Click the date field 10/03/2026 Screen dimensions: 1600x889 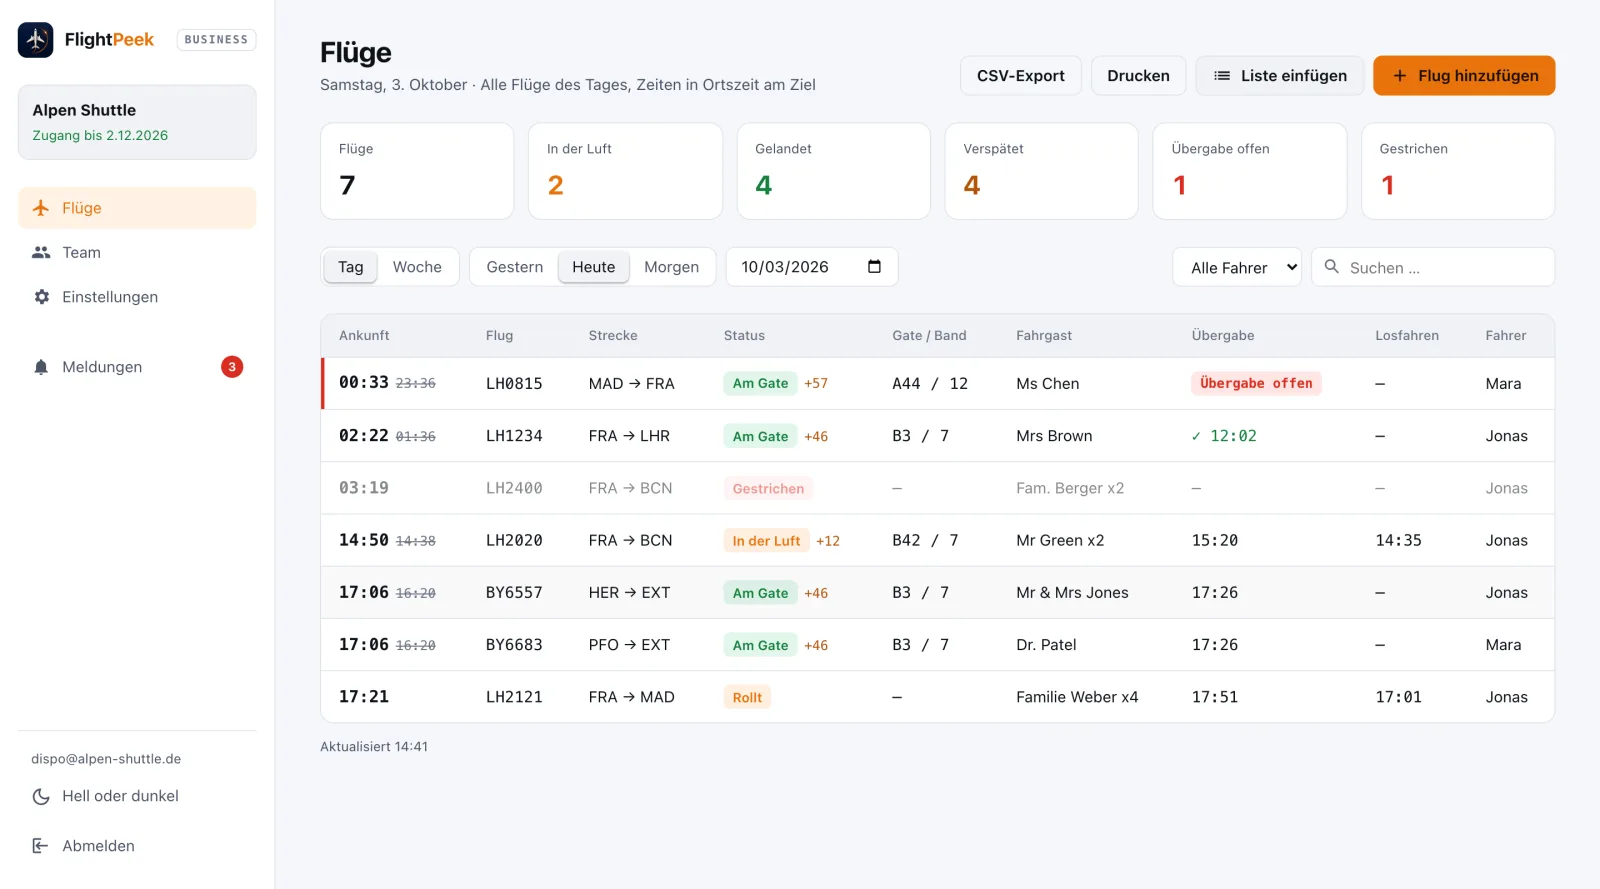click(812, 267)
